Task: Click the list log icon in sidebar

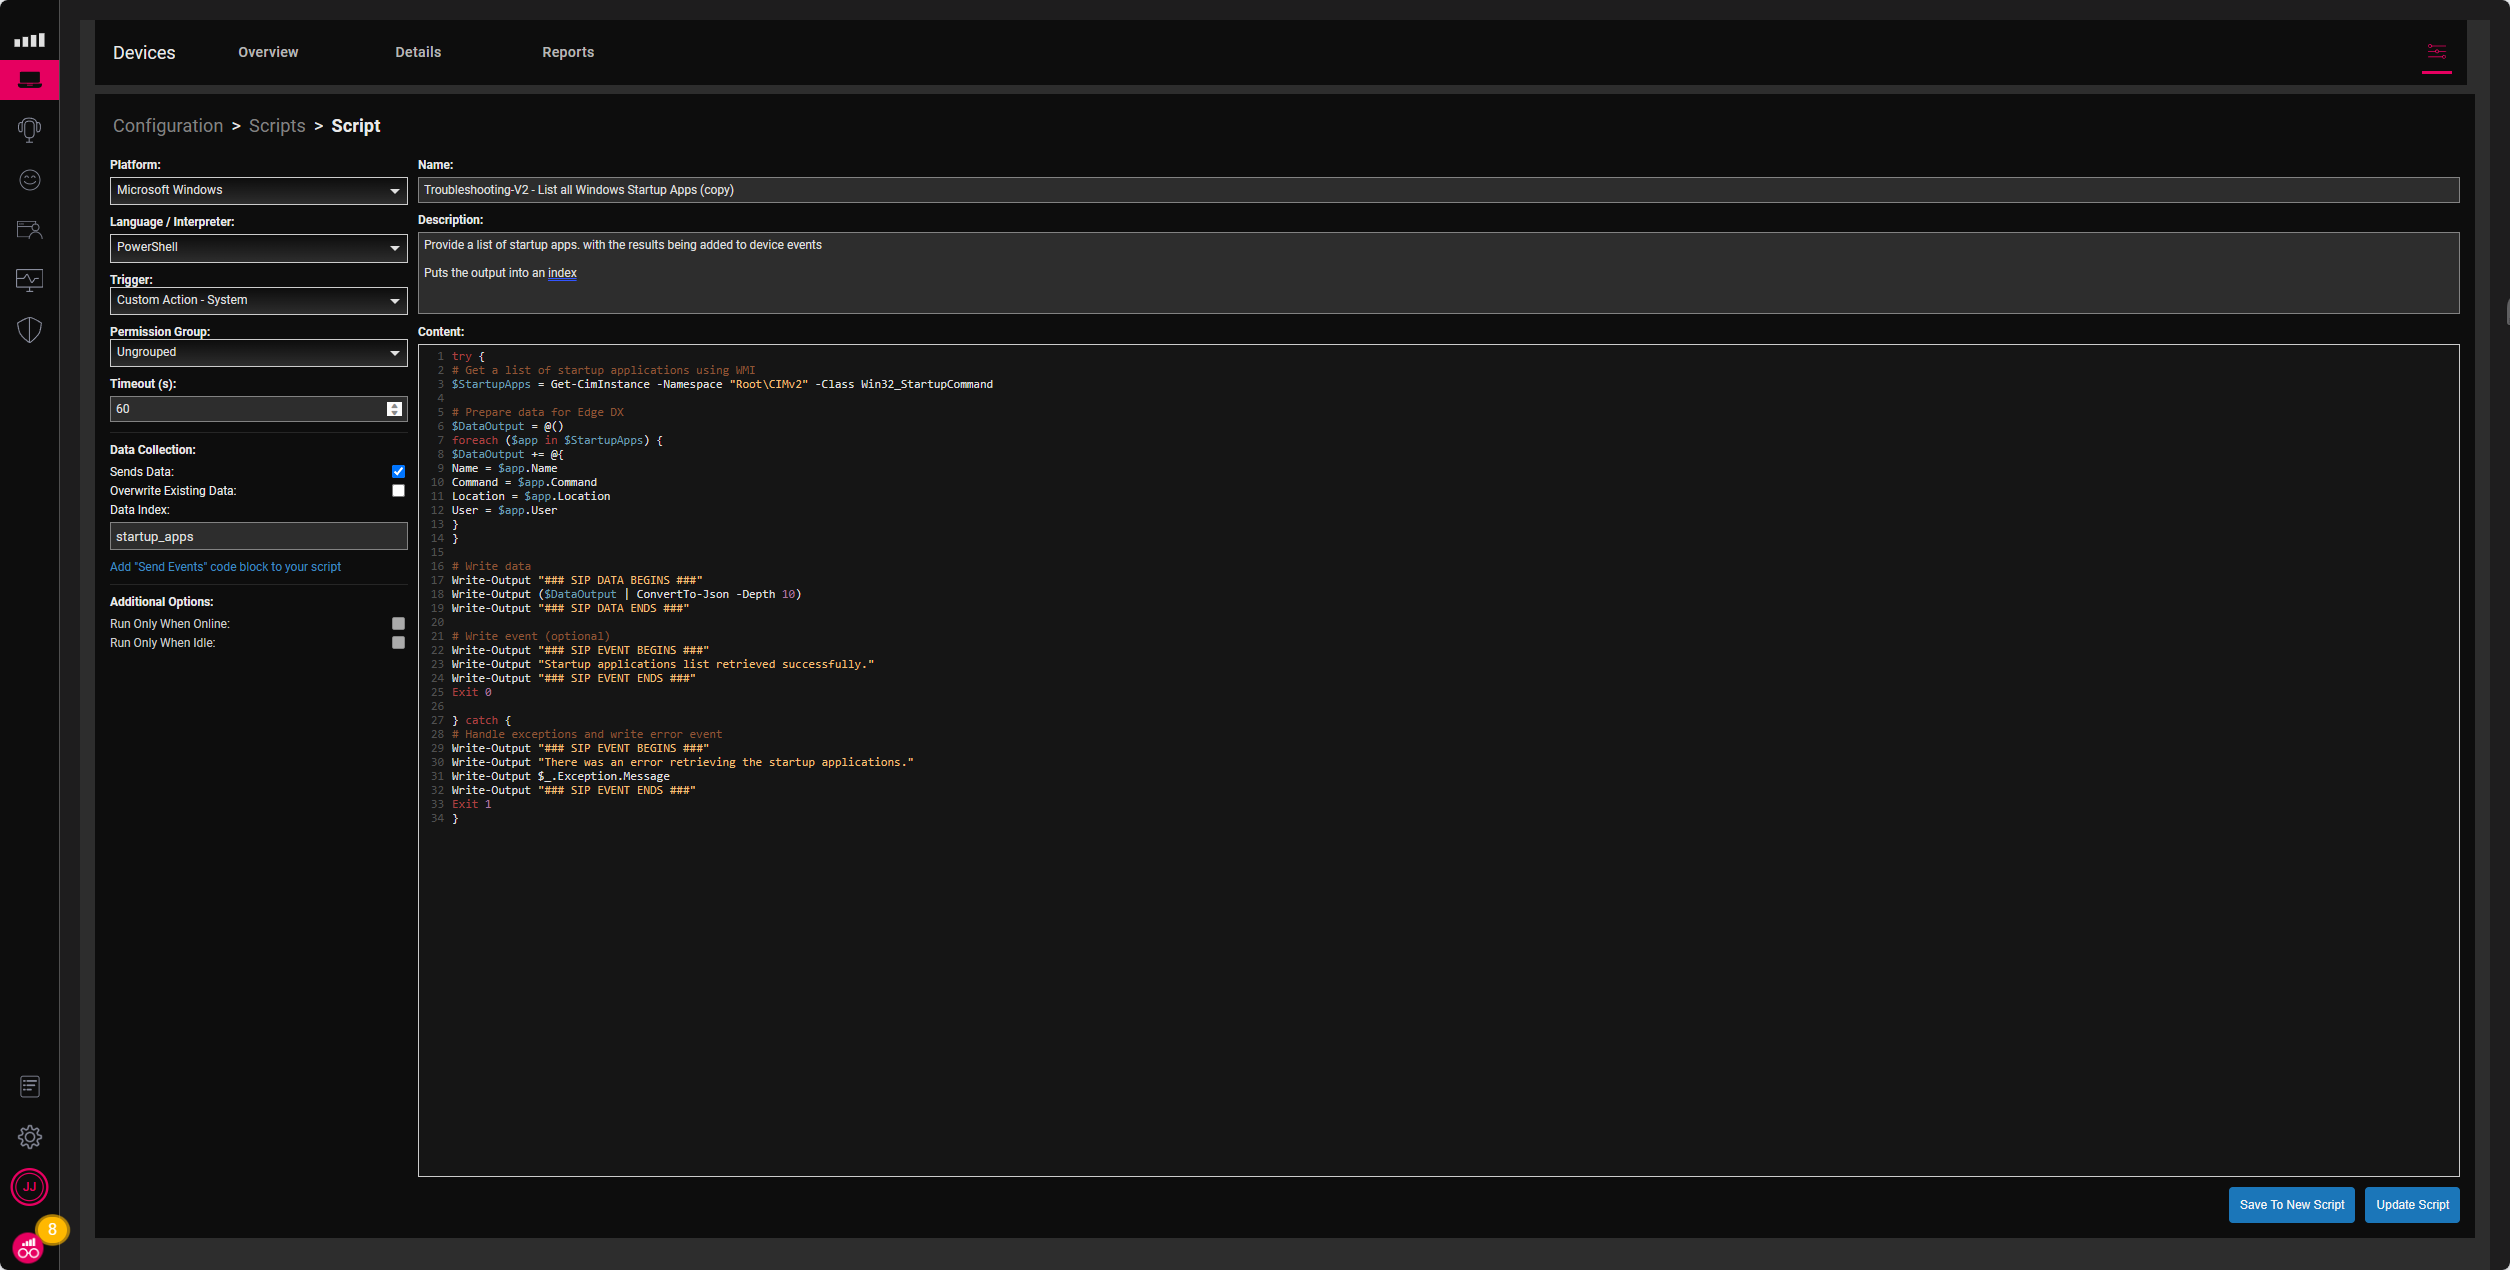Action: click(x=29, y=1086)
